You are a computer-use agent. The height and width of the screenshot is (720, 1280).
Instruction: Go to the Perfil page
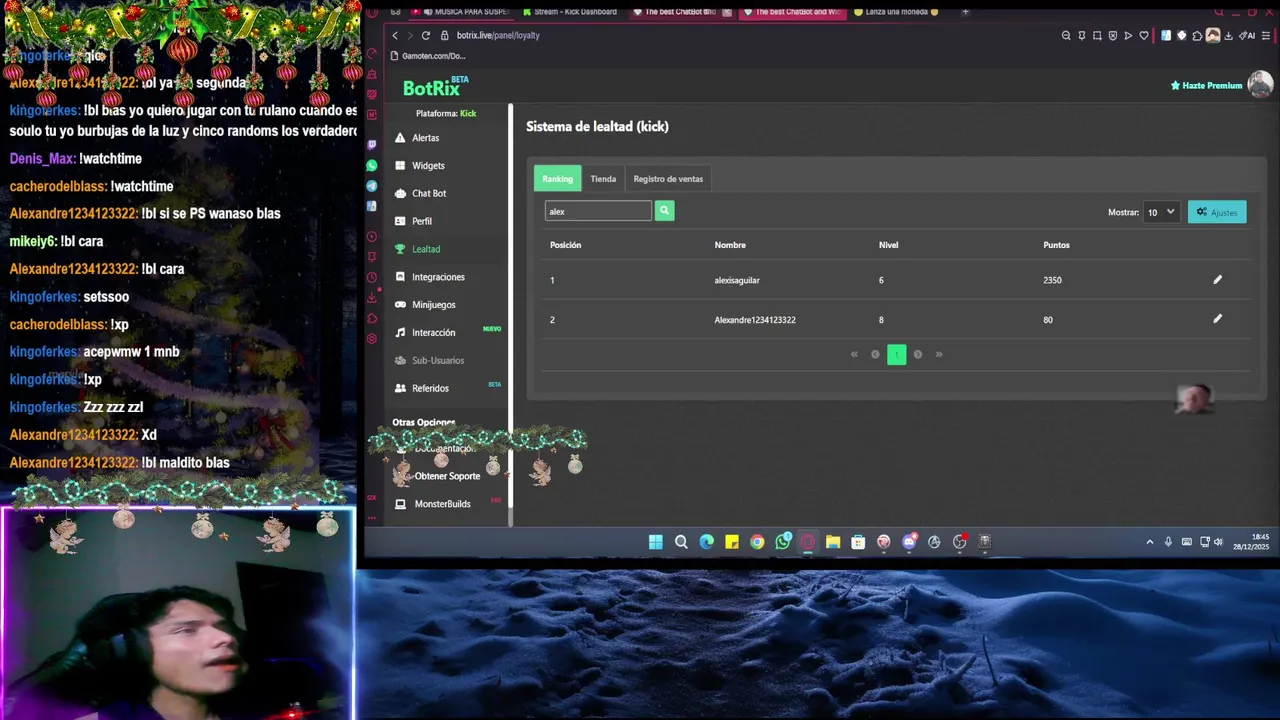(413, 221)
